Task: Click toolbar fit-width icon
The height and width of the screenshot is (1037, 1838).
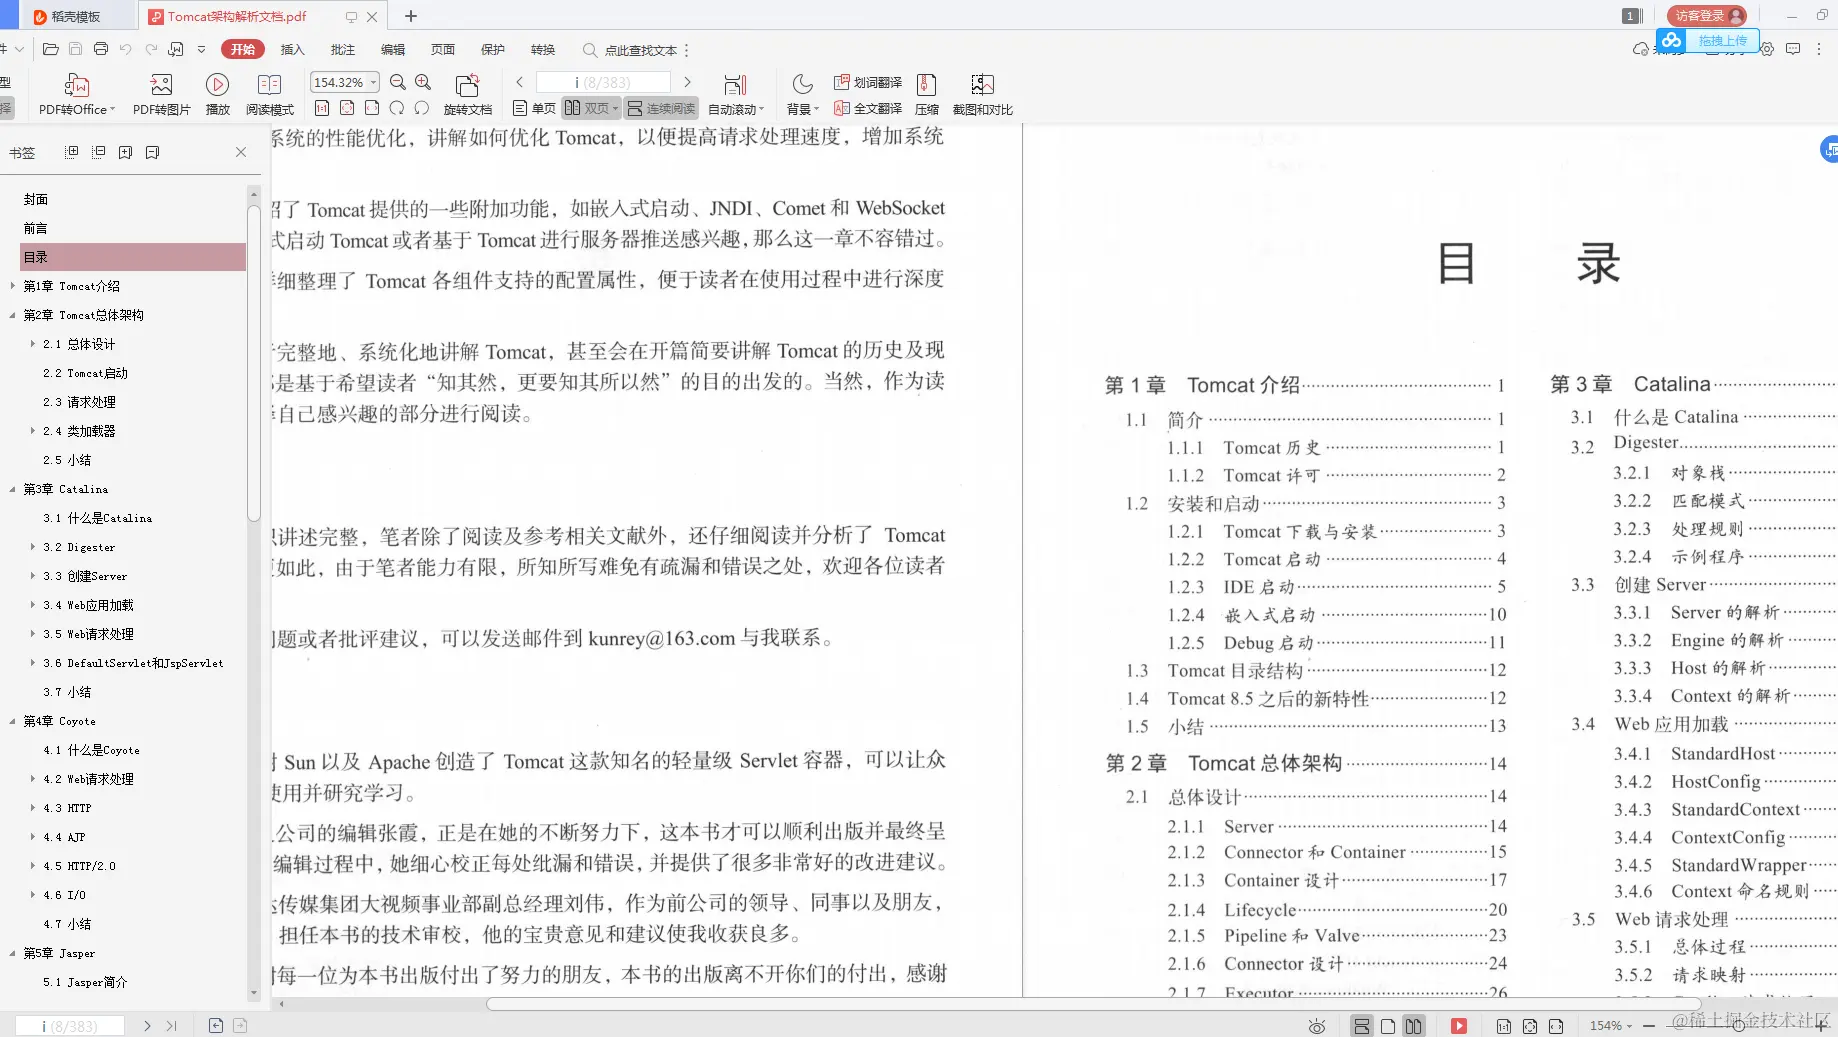Action: tap(372, 108)
